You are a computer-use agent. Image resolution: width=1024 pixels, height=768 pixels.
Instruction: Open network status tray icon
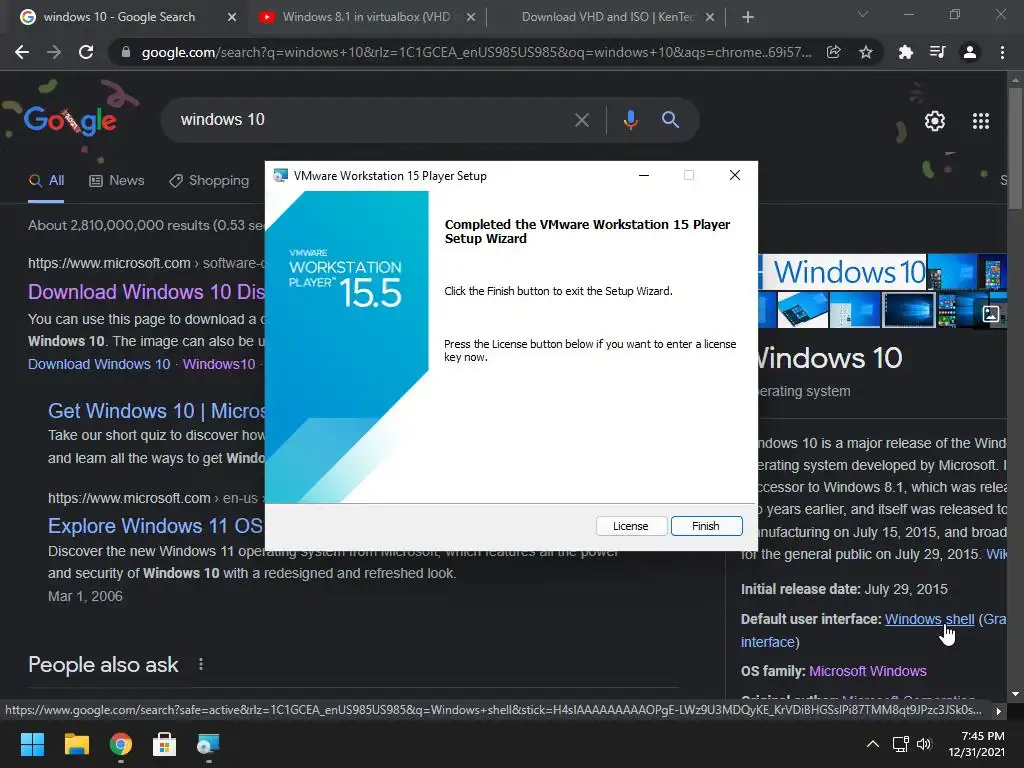tap(901, 744)
